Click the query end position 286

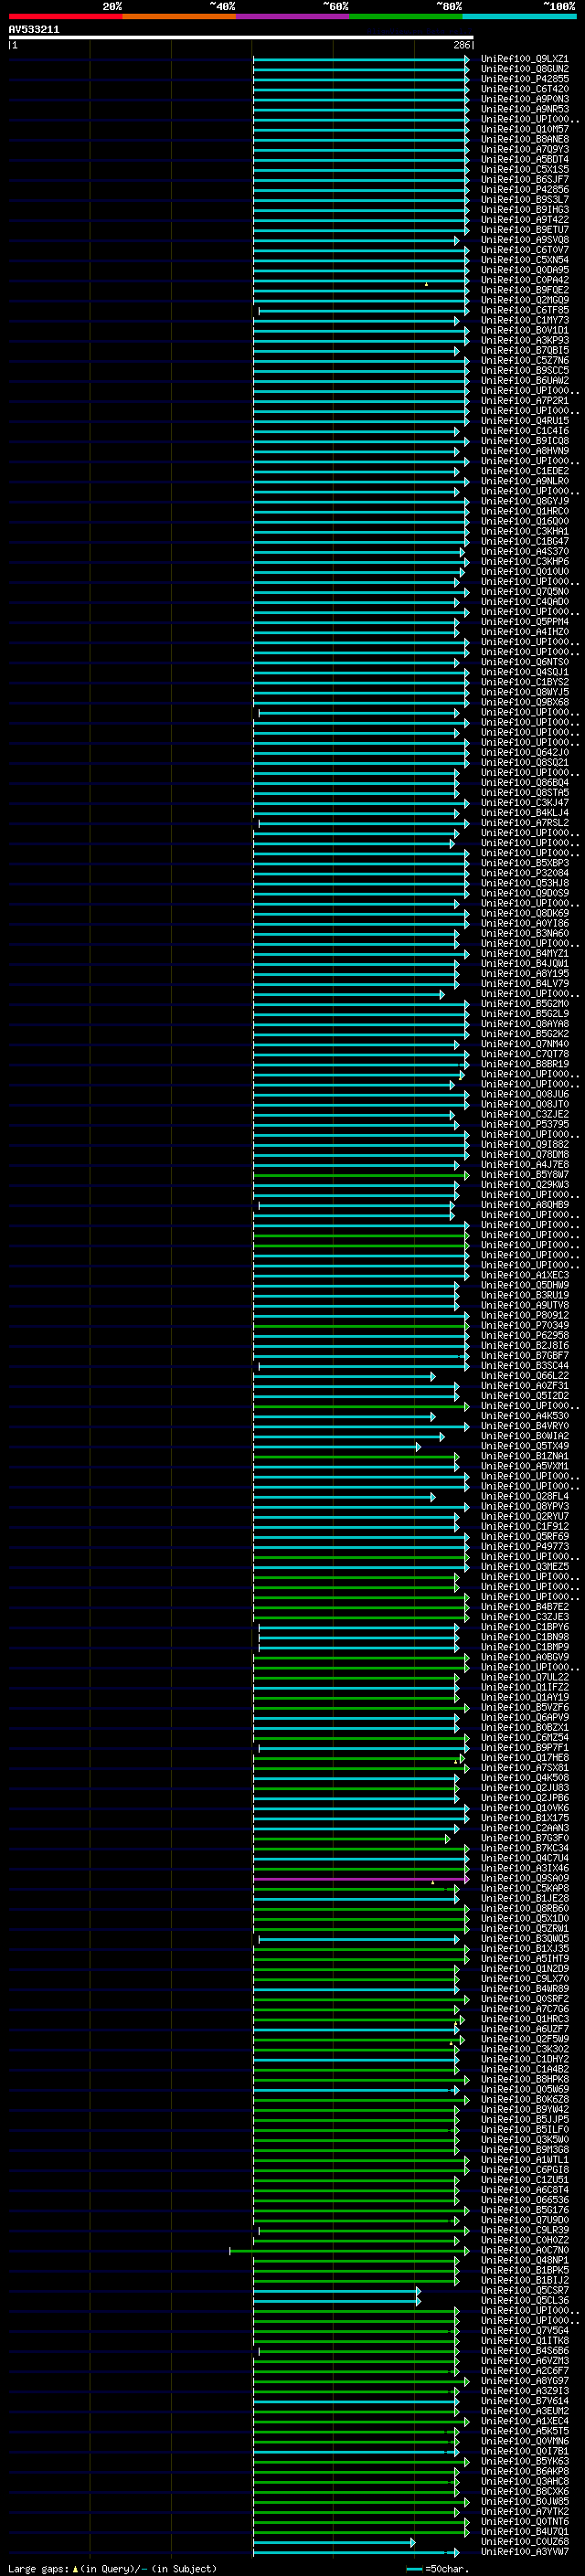(461, 46)
